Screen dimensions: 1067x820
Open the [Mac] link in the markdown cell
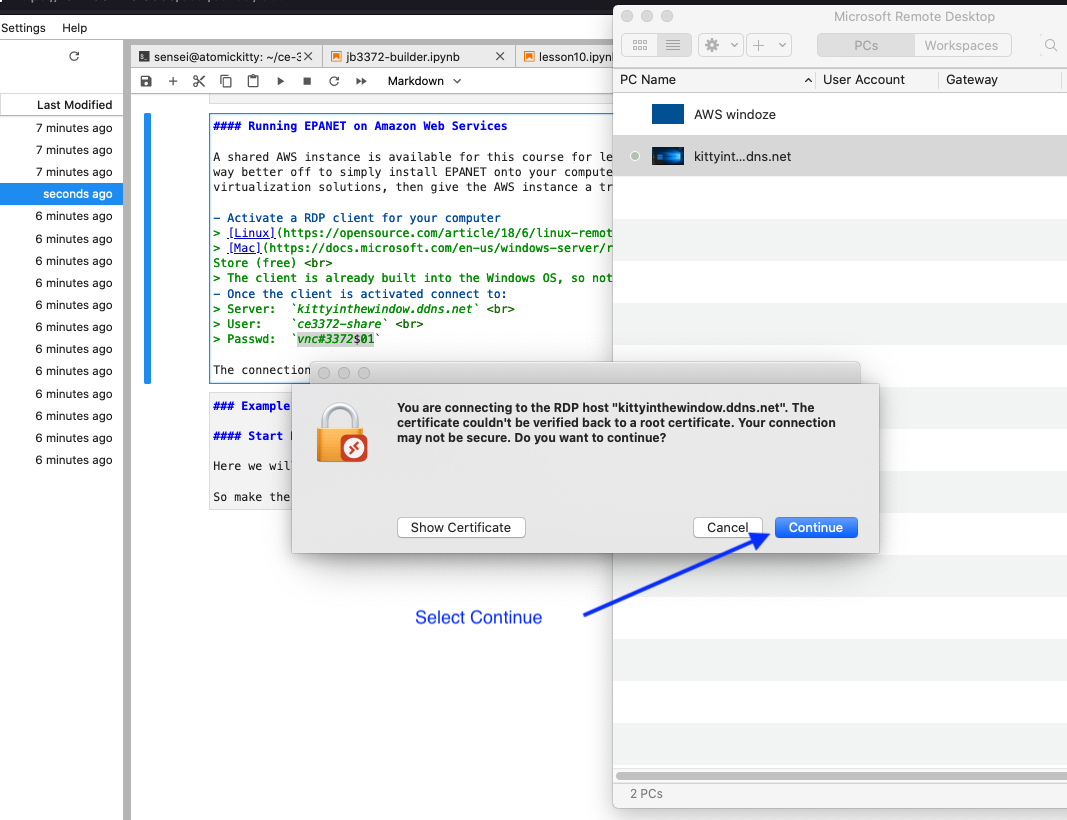(x=244, y=248)
